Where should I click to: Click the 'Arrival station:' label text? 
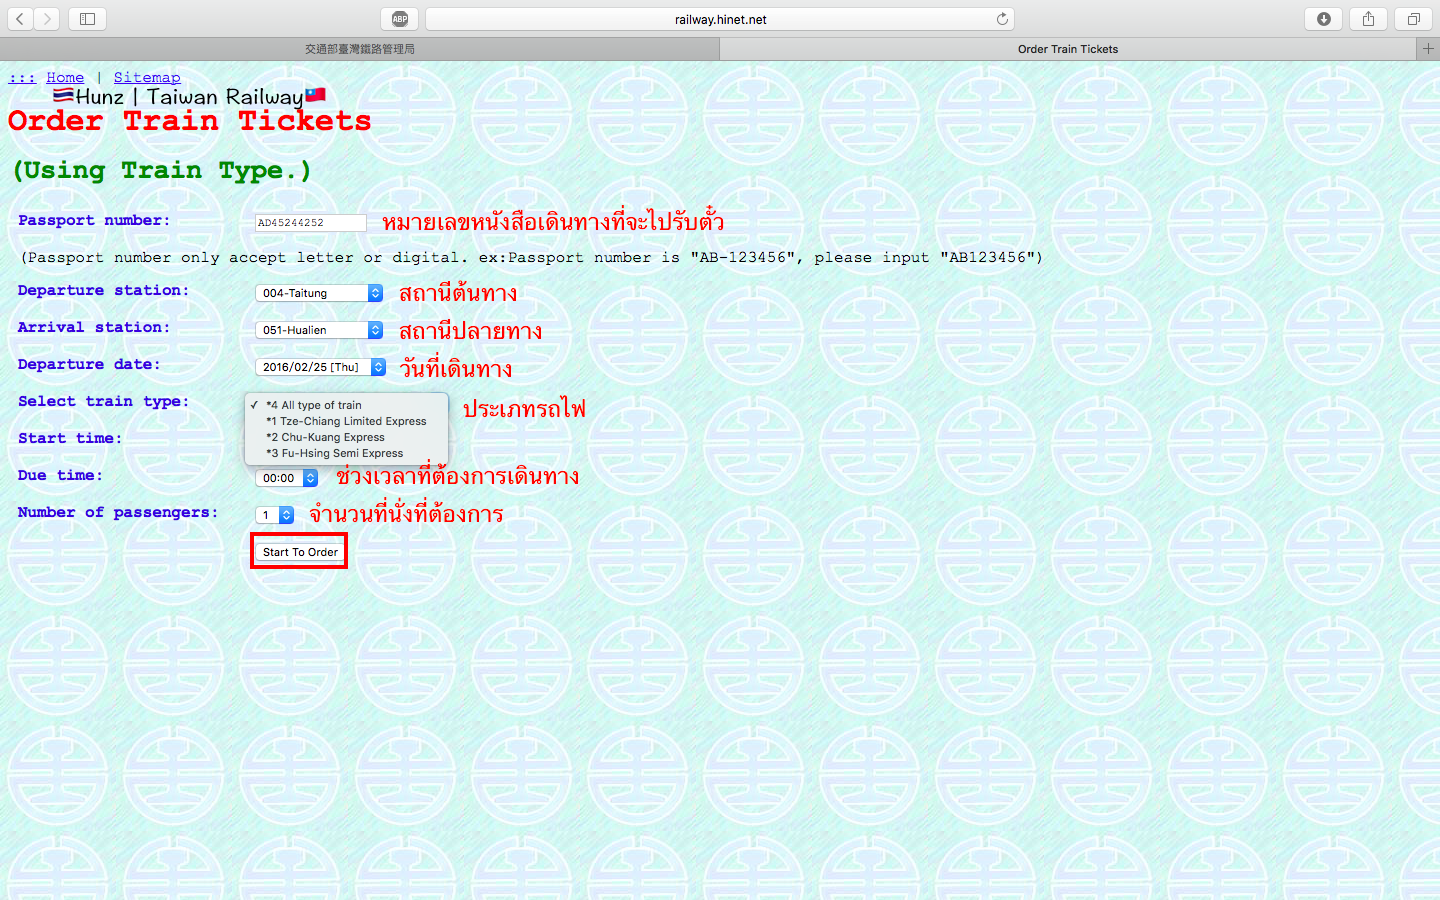[94, 328]
